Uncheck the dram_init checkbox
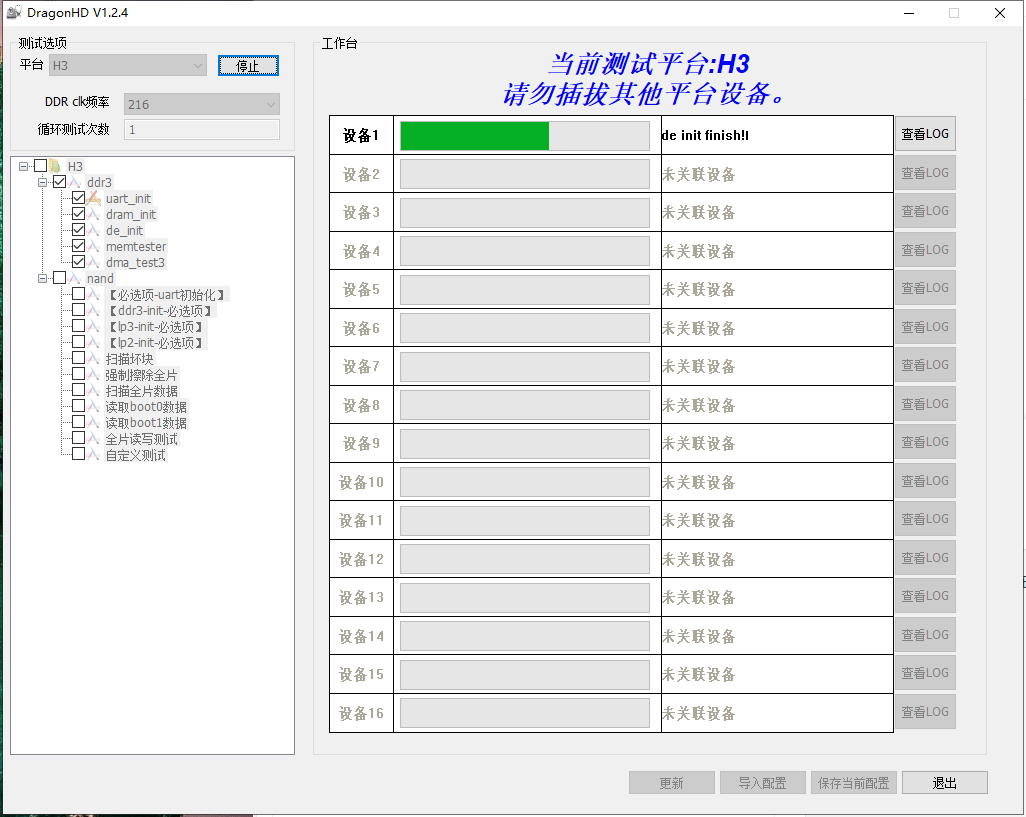The image size is (1026, 817). [78, 214]
